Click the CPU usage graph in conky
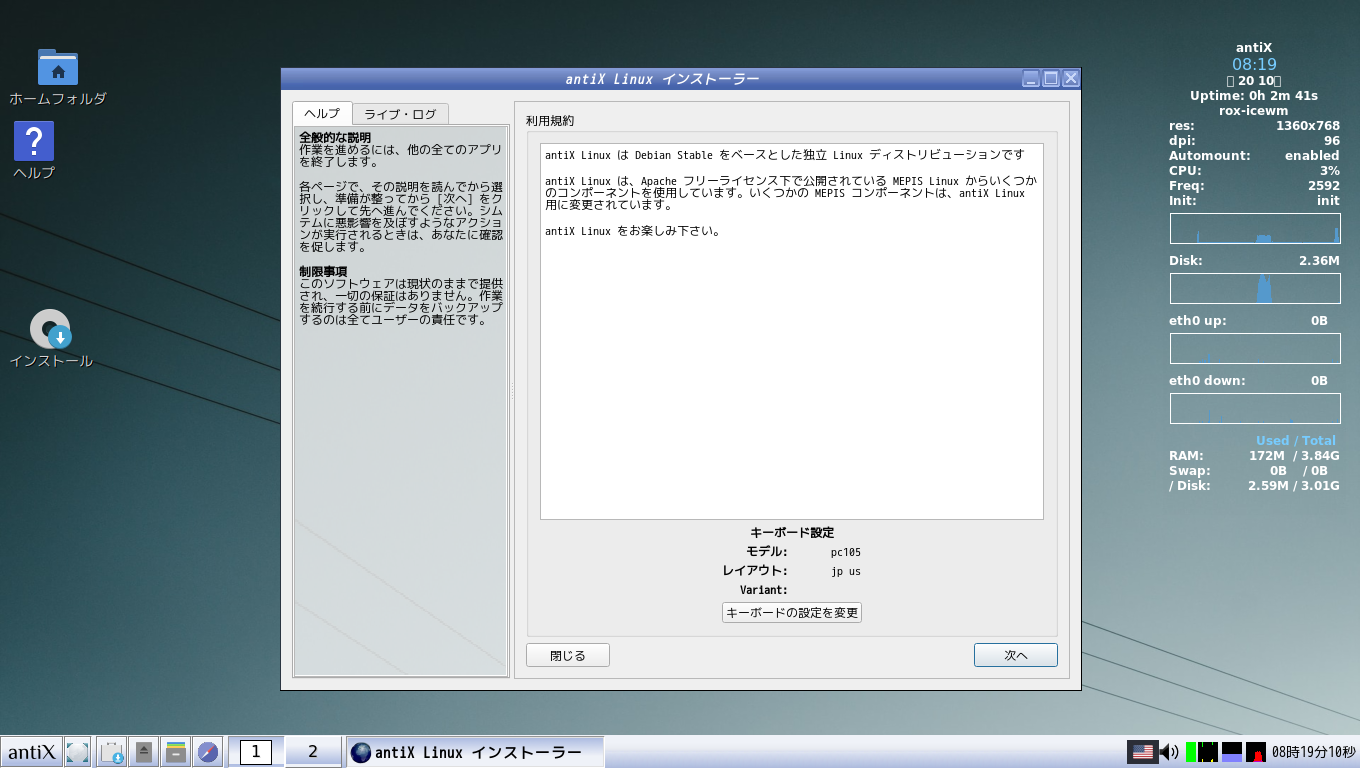Viewport: 1360px width, 768px height. [1255, 229]
